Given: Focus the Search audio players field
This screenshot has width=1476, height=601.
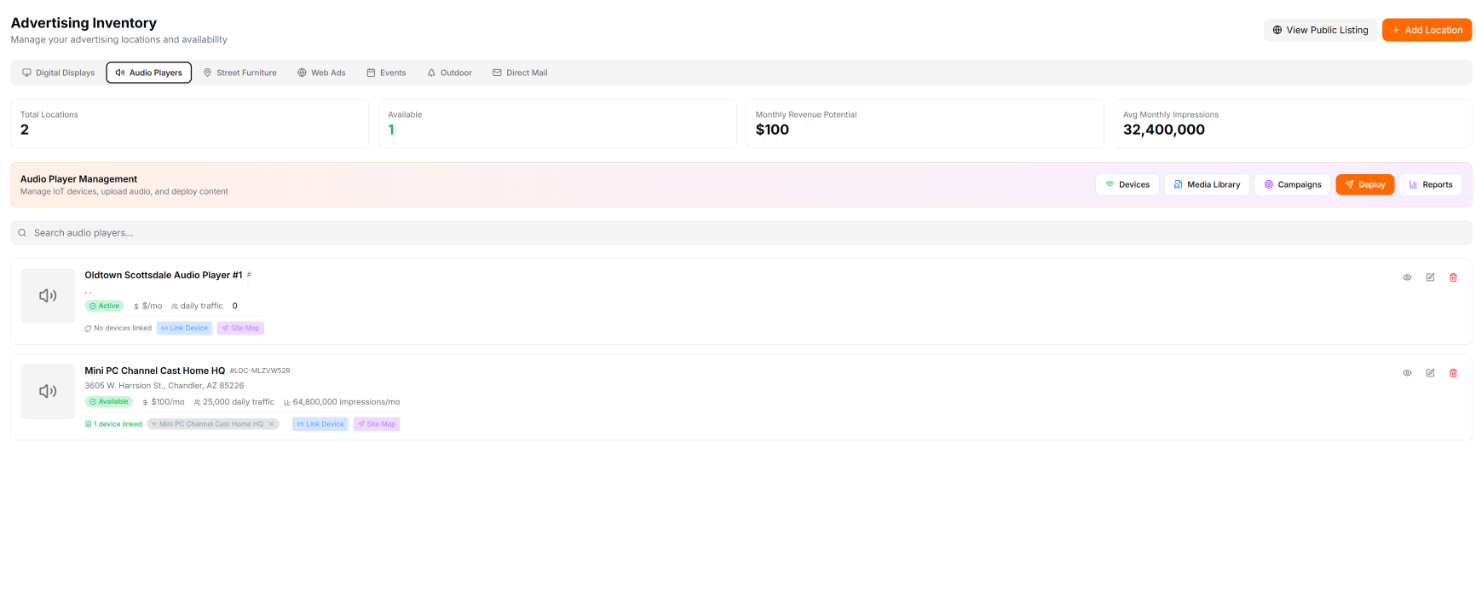Looking at the screenshot, I should click(x=740, y=233).
